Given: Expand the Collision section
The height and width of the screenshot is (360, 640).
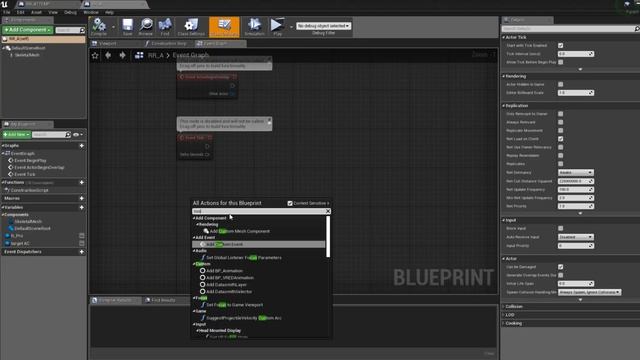Looking at the screenshot, I should (513, 306).
